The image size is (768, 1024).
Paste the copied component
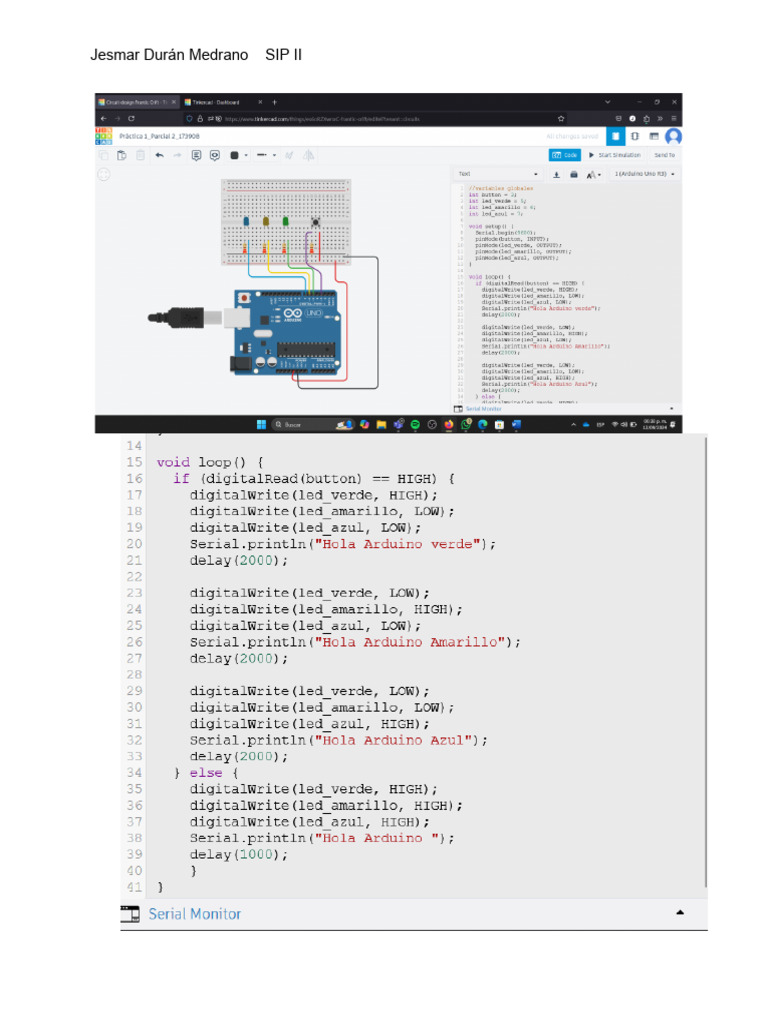[x=122, y=155]
